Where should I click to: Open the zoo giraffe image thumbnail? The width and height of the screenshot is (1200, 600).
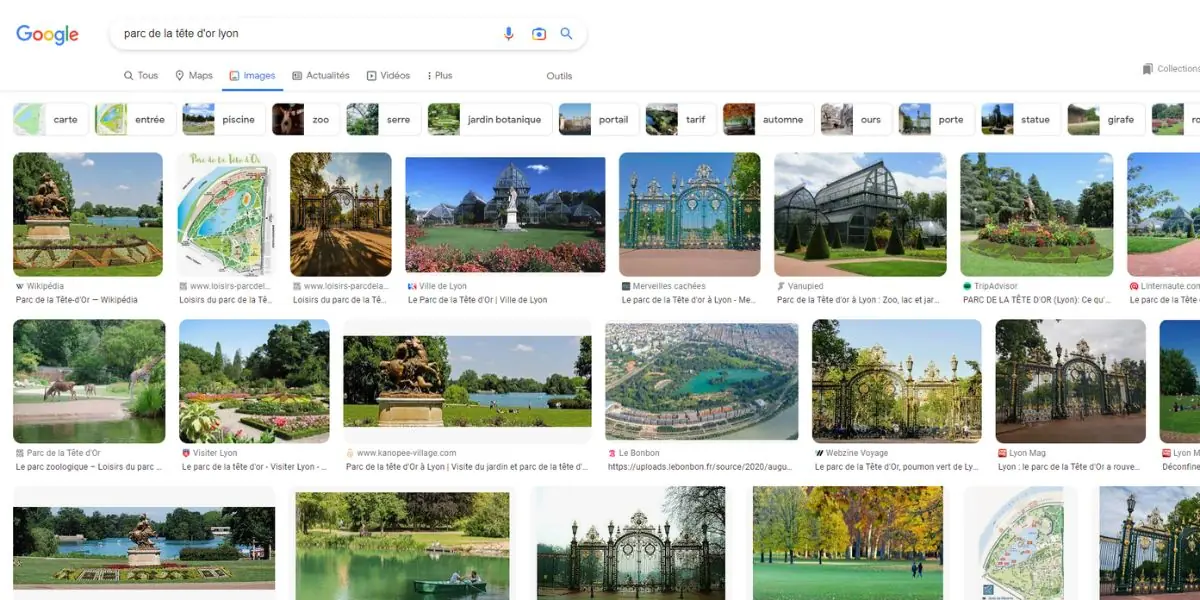tap(89, 381)
